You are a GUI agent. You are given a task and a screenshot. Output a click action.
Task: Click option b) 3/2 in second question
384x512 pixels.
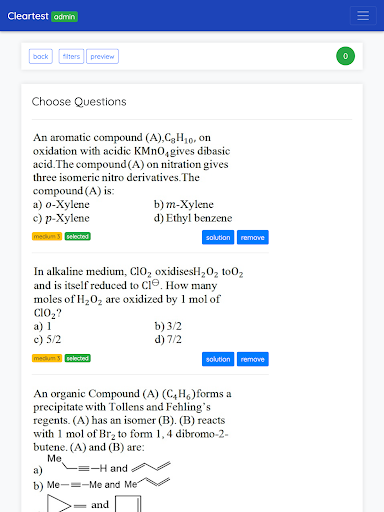[x=168, y=326]
